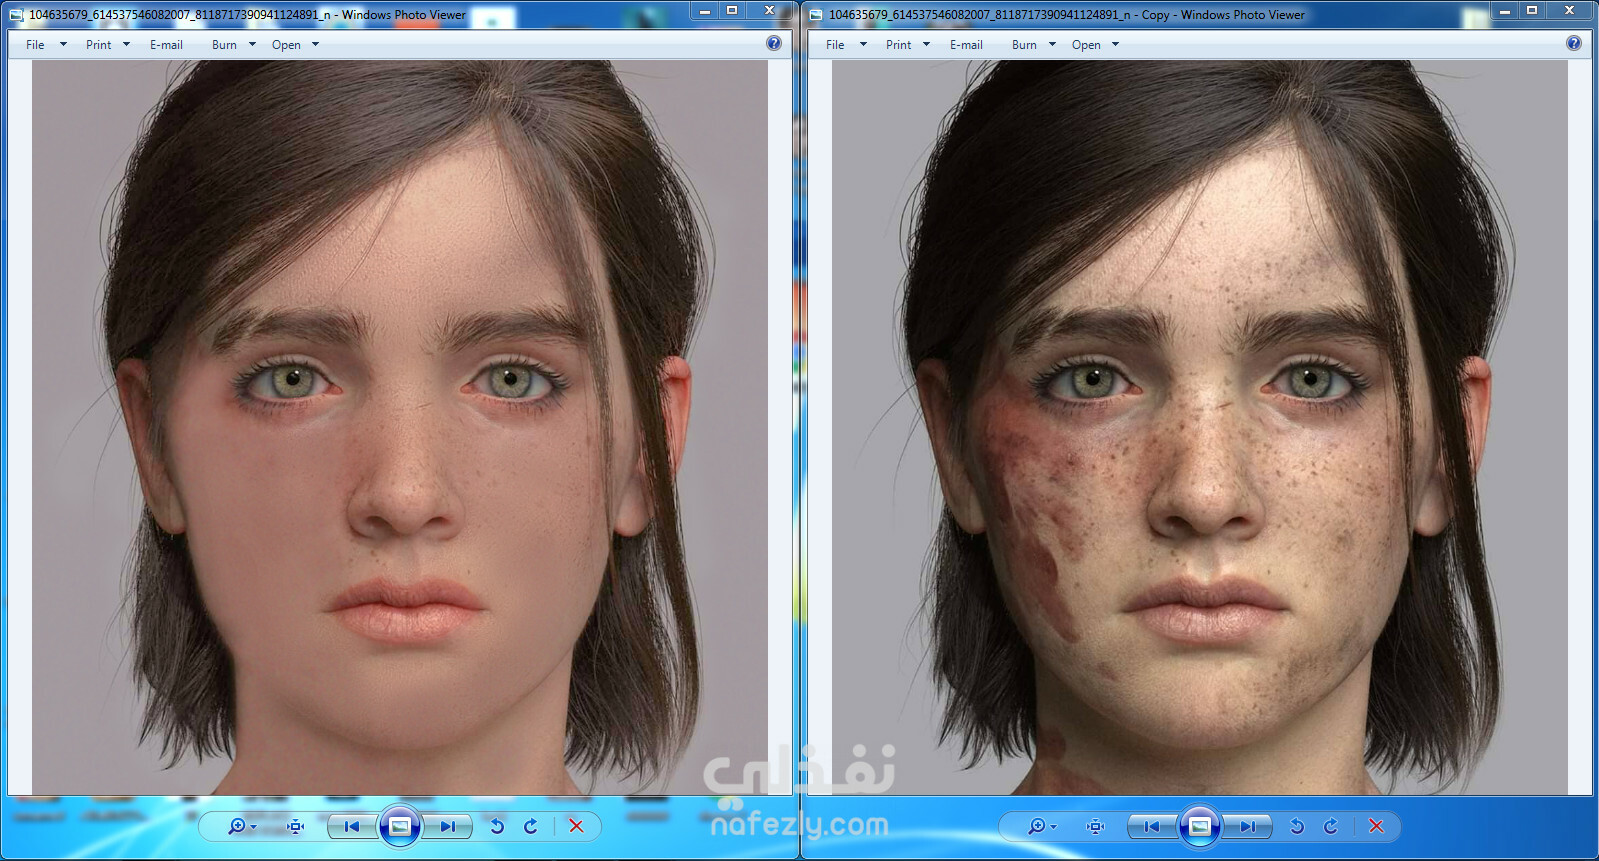Open Help icon in left viewer
This screenshot has width=1599, height=861.
pos(774,43)
